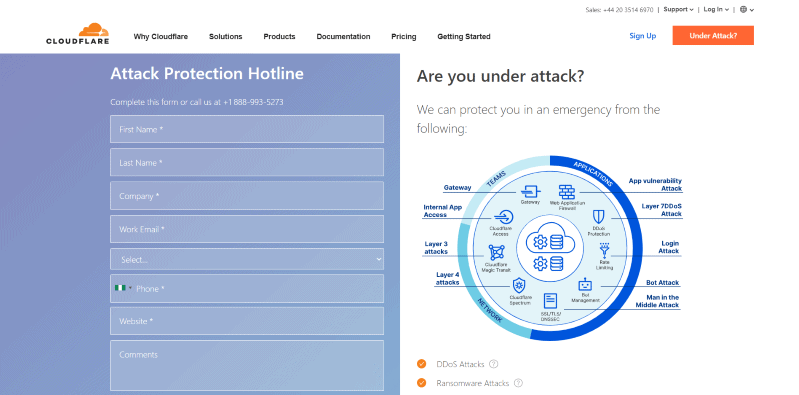Screen dimensions: 799x395
Task: Click the Bot Attack label
Action: [662, 282]
